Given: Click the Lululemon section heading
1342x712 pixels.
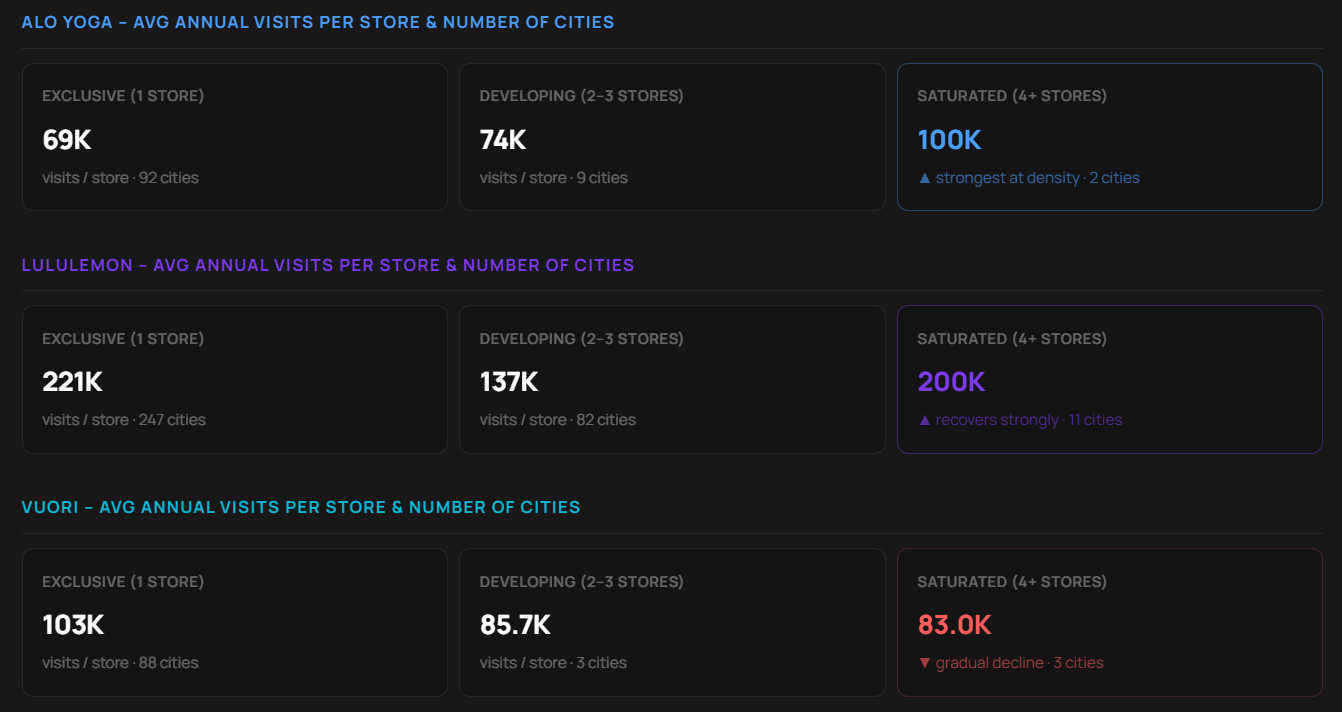Looking at the screenshot, I should (x=328, y=265).
